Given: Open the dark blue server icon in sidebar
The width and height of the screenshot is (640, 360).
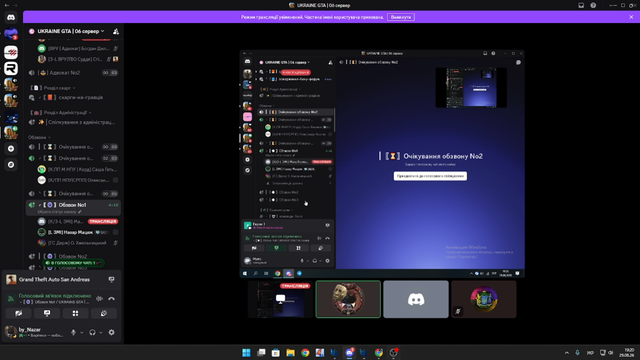Looking at the screenshot, I should pos(11,118).
